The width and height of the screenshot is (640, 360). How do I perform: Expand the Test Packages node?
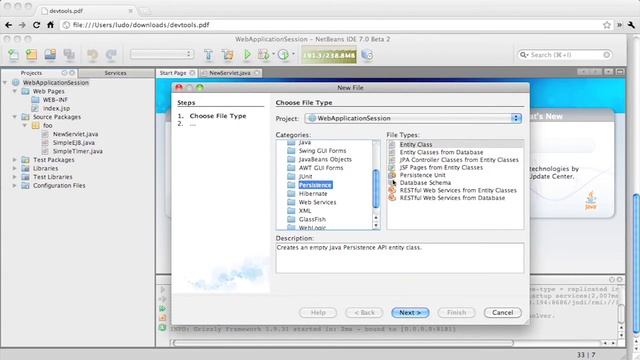coord(15,160)
